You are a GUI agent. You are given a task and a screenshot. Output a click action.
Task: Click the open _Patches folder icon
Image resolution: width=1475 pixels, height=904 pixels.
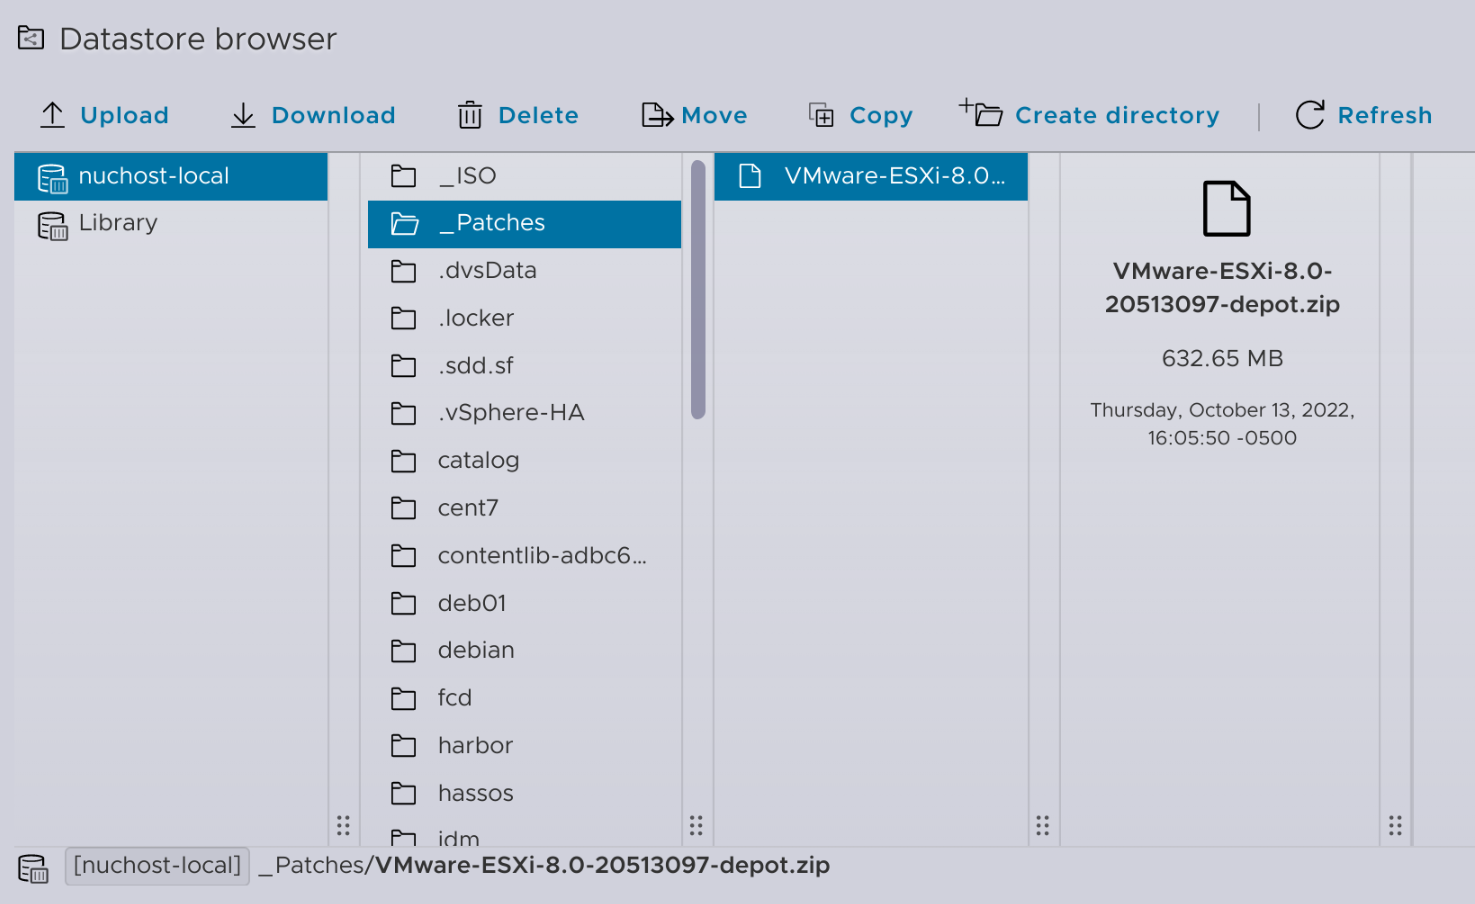click(405, 223)
